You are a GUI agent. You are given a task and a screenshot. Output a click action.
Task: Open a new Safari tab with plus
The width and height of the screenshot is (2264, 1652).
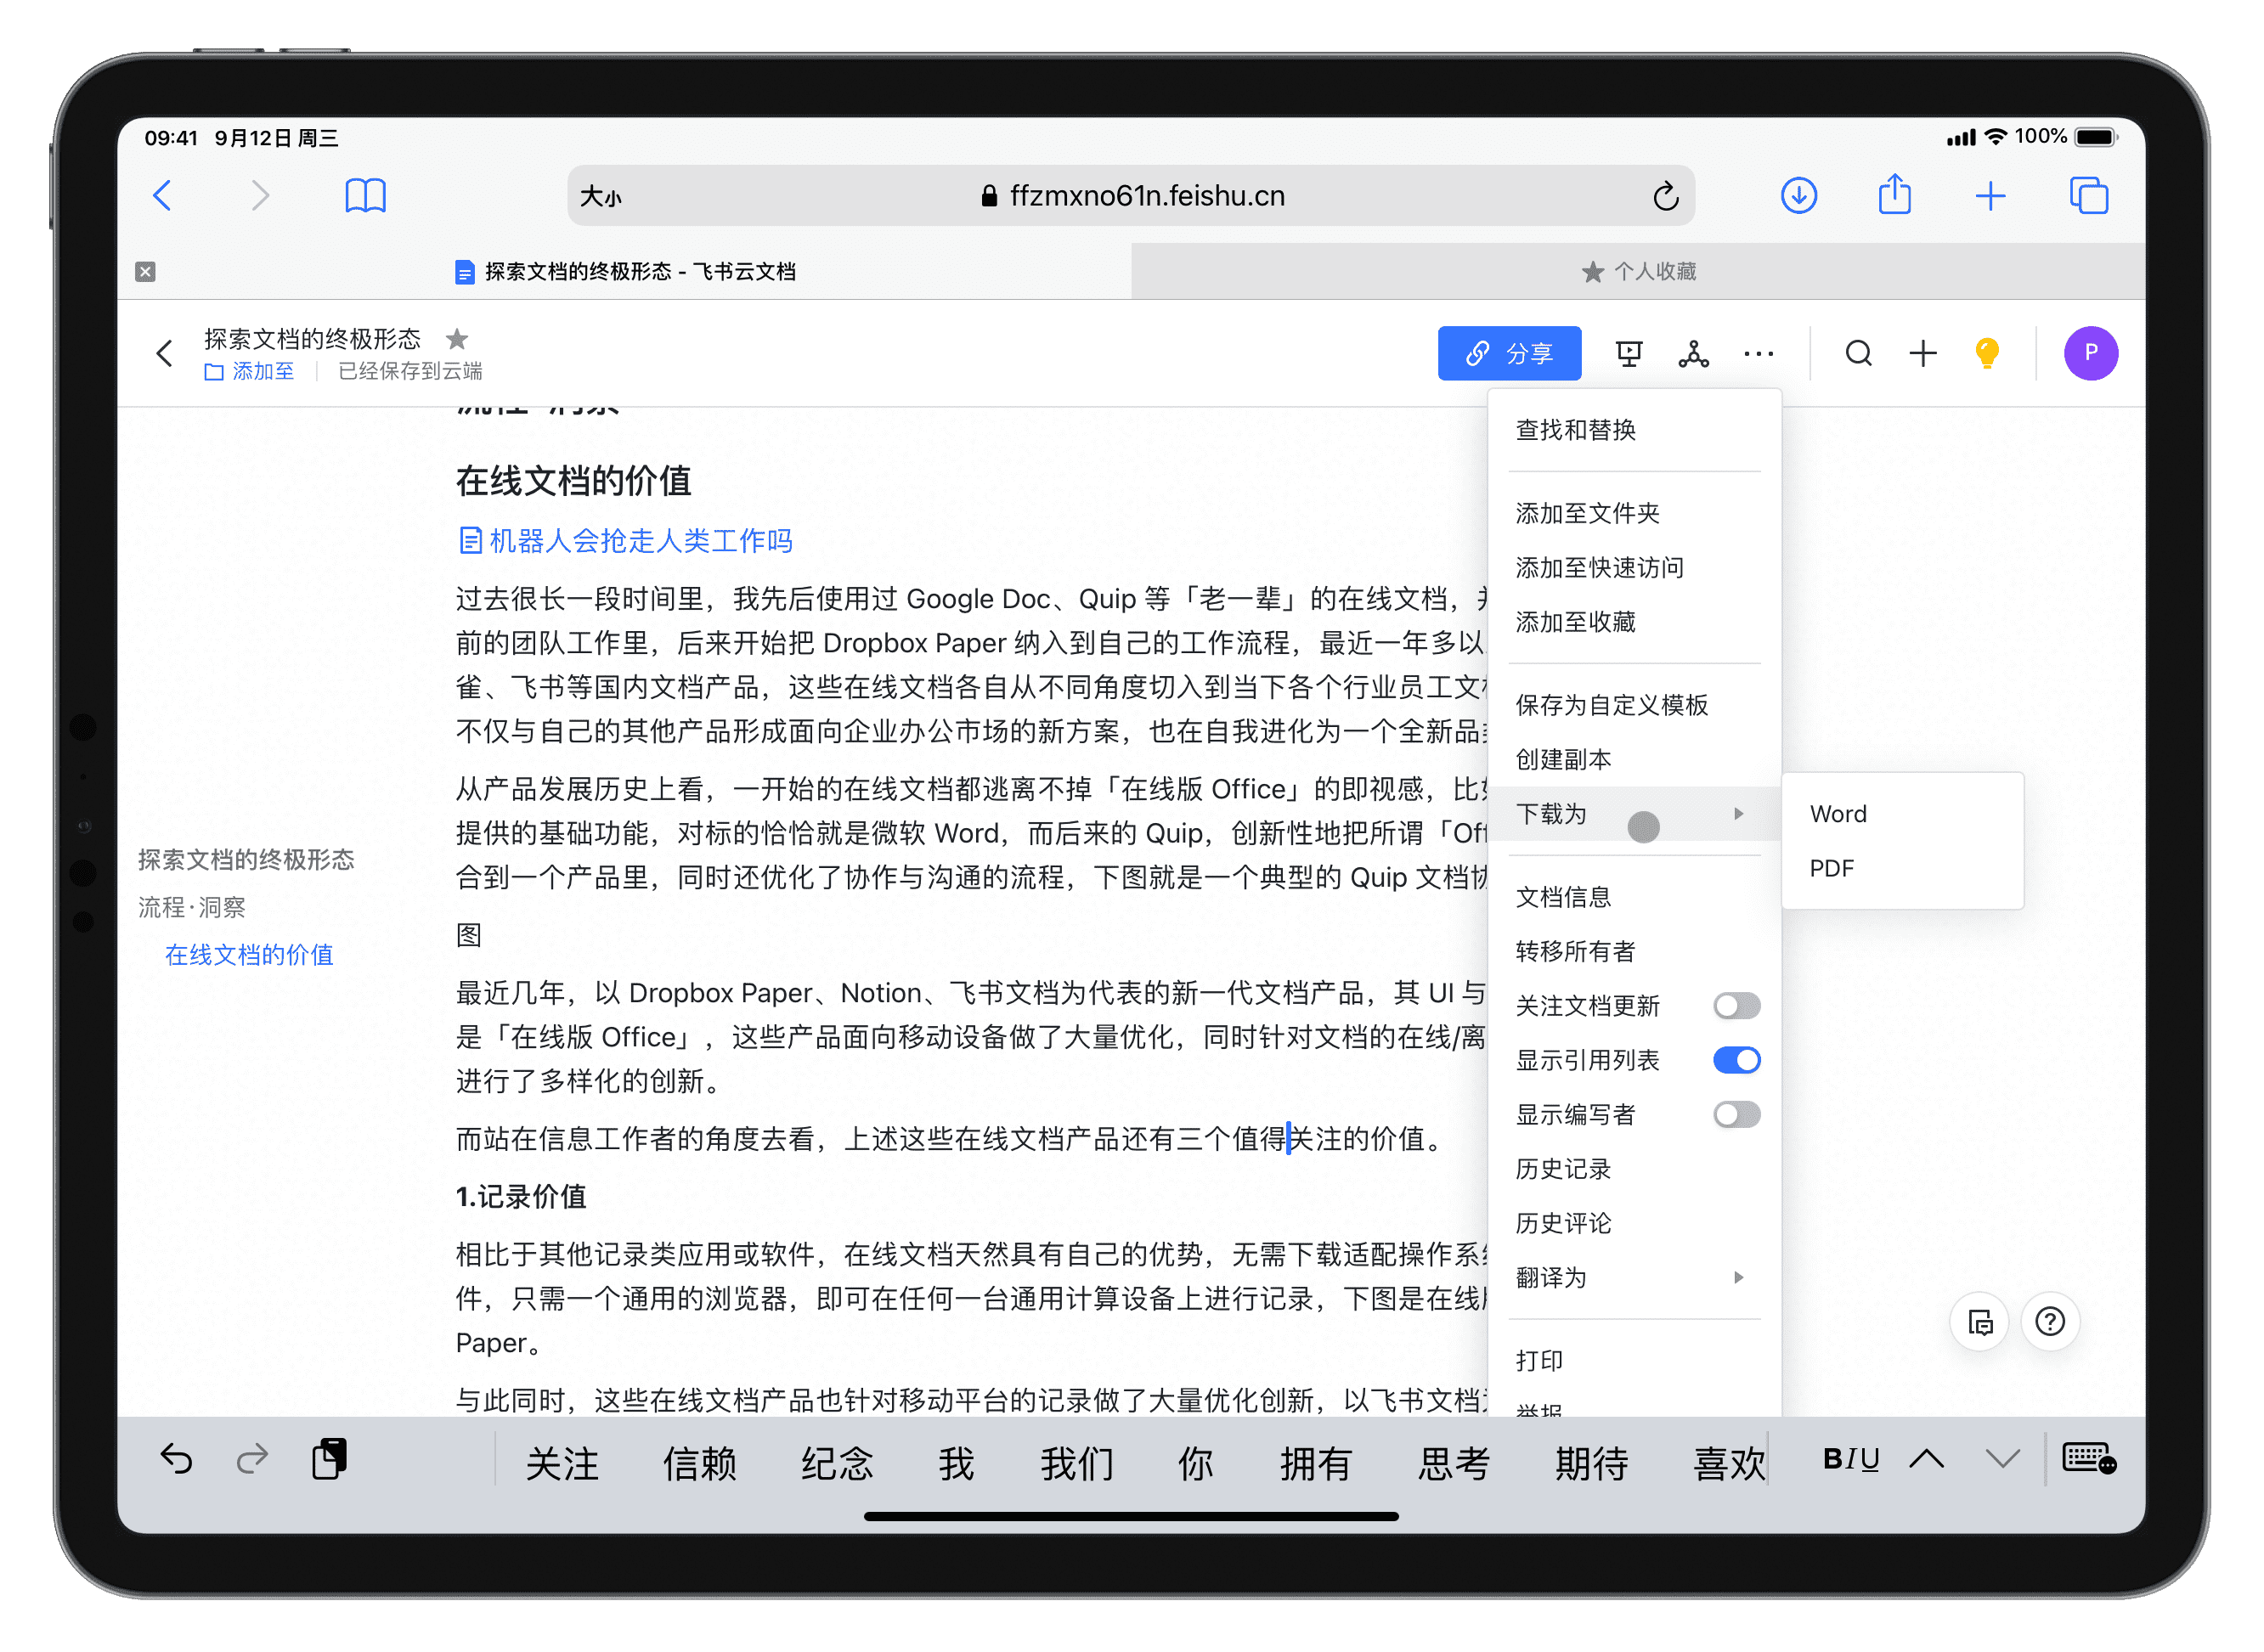point(1990,195)
